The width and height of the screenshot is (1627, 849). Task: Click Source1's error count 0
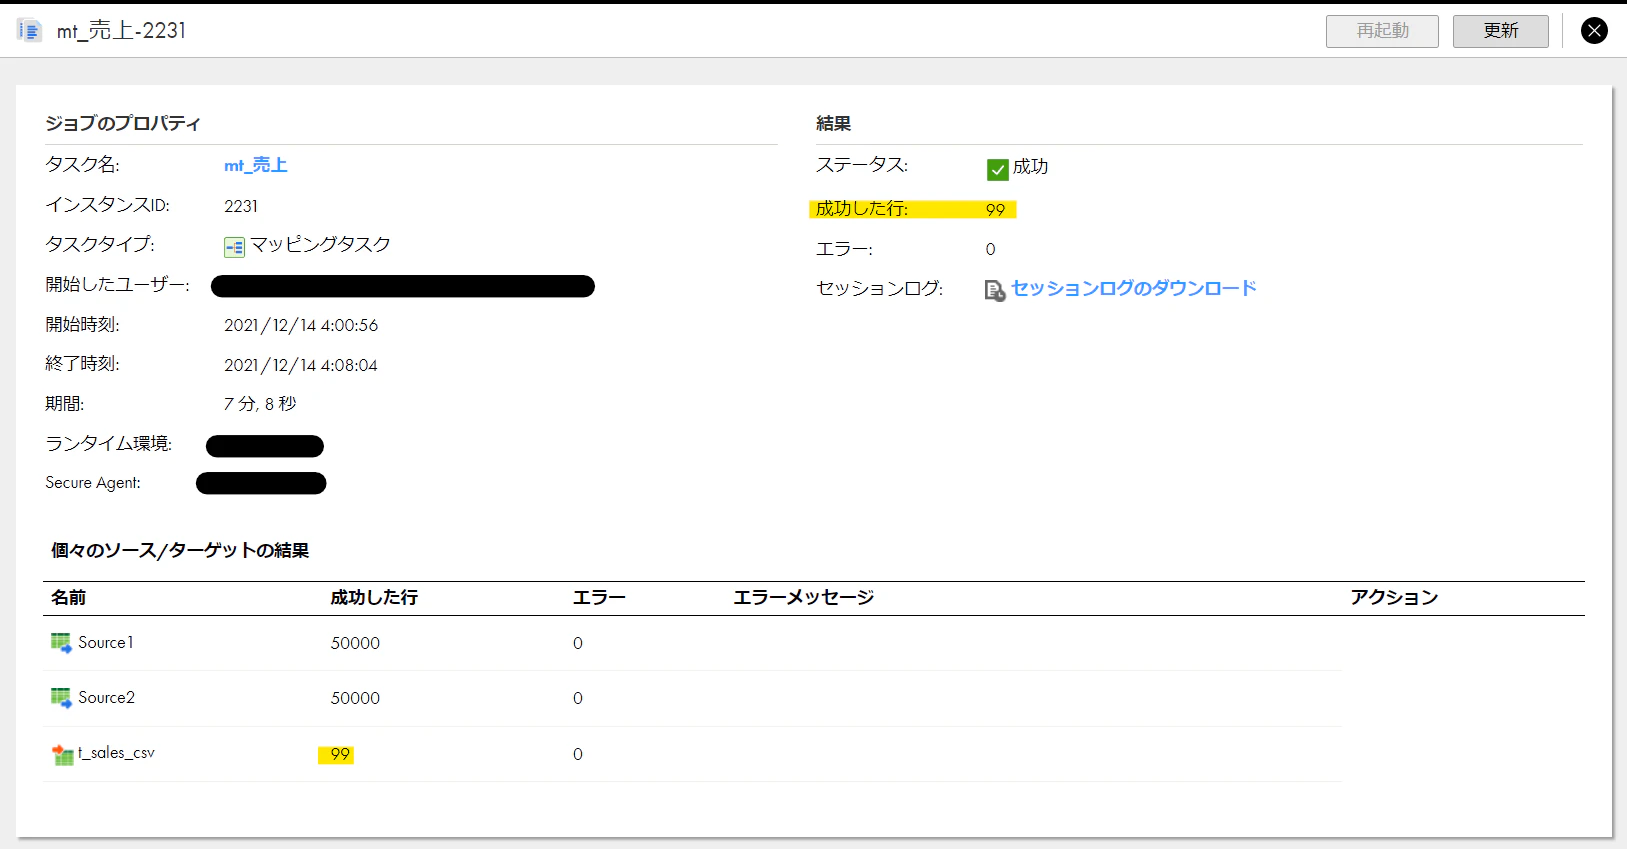click(x=578, y=643)
